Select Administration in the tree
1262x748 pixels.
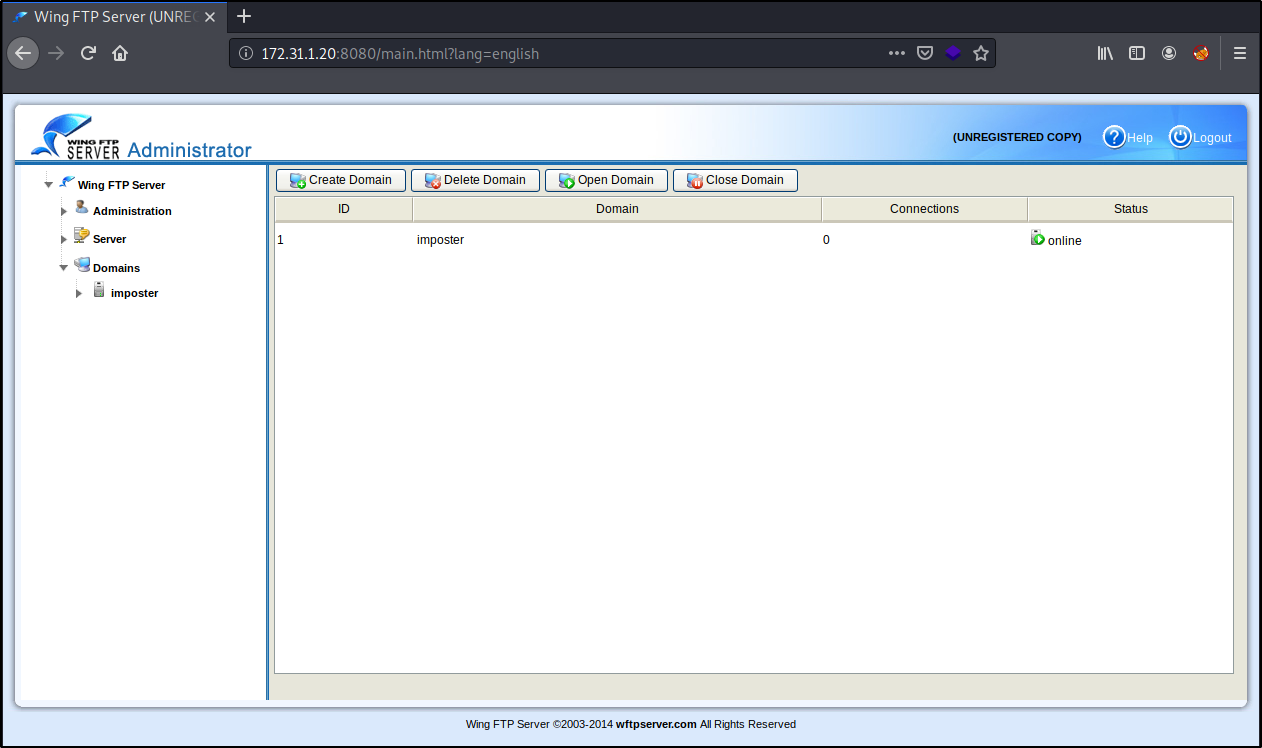132,211
